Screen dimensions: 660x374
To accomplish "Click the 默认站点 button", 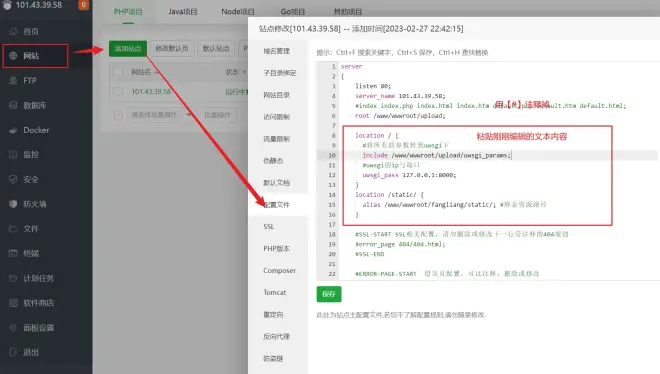I will coord(216,48).
